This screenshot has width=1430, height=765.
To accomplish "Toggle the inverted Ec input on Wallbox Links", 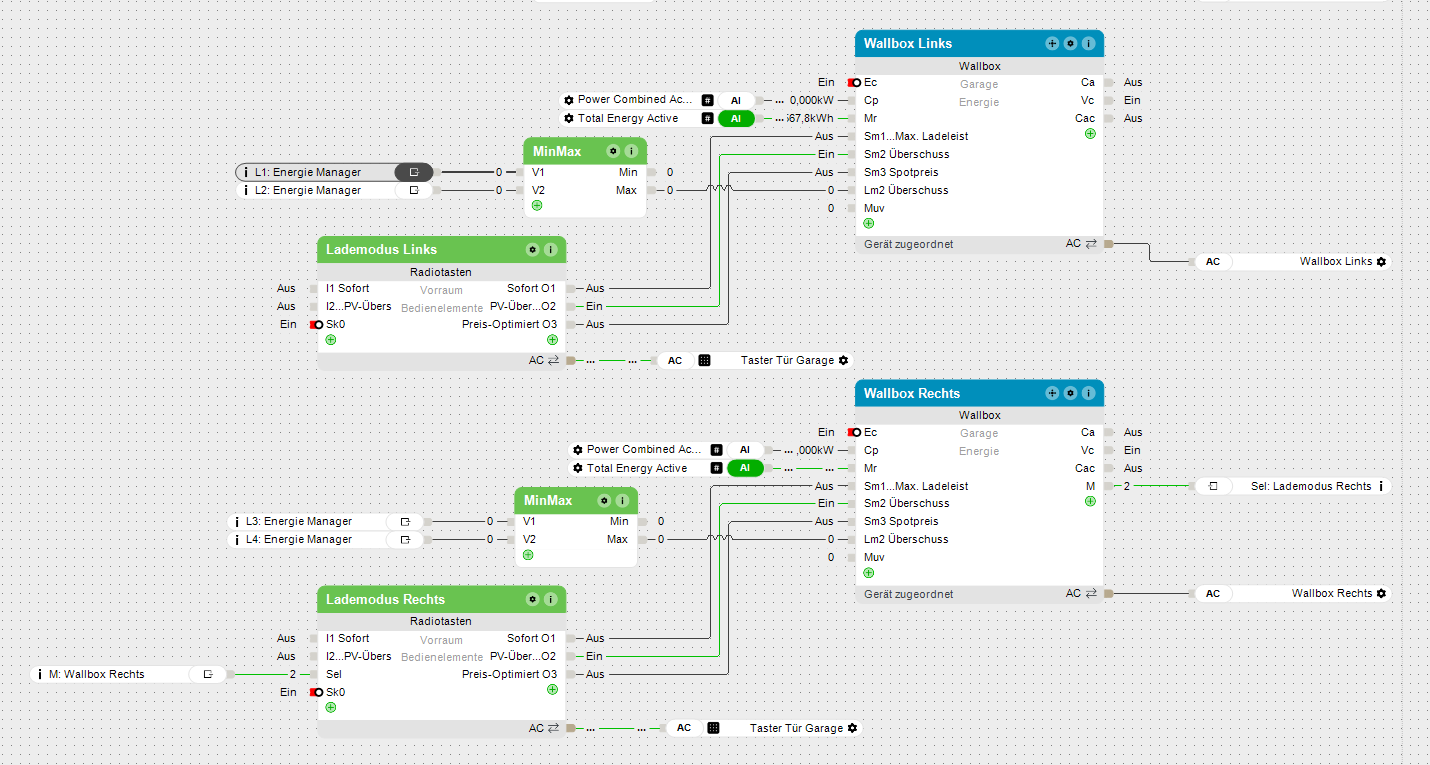I will tap(853, 82).
